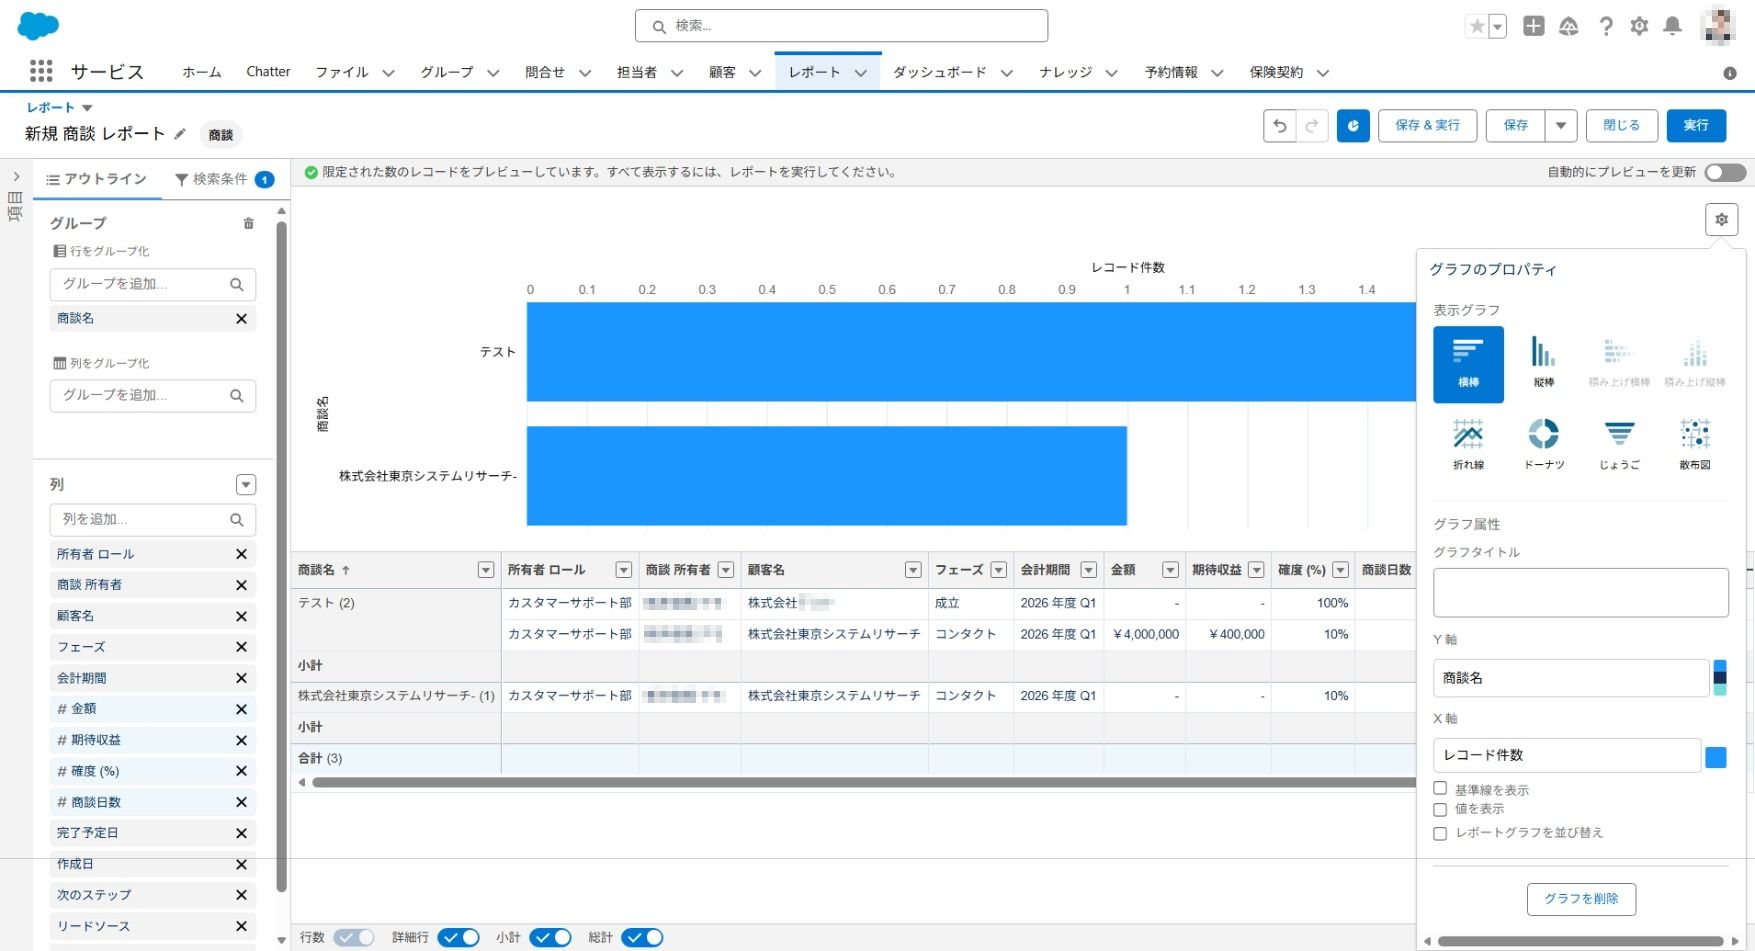Expand the dropdown arrow beside 保存 button
Viewport: 1755px width, 951px height.
pos(1561,126)
